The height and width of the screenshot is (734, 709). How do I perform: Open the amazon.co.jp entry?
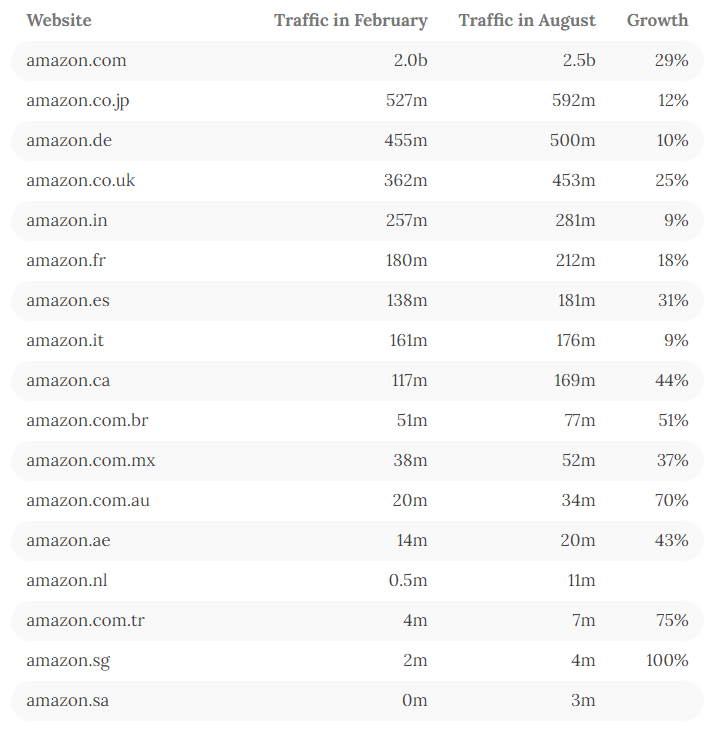[x=78, y=101]
